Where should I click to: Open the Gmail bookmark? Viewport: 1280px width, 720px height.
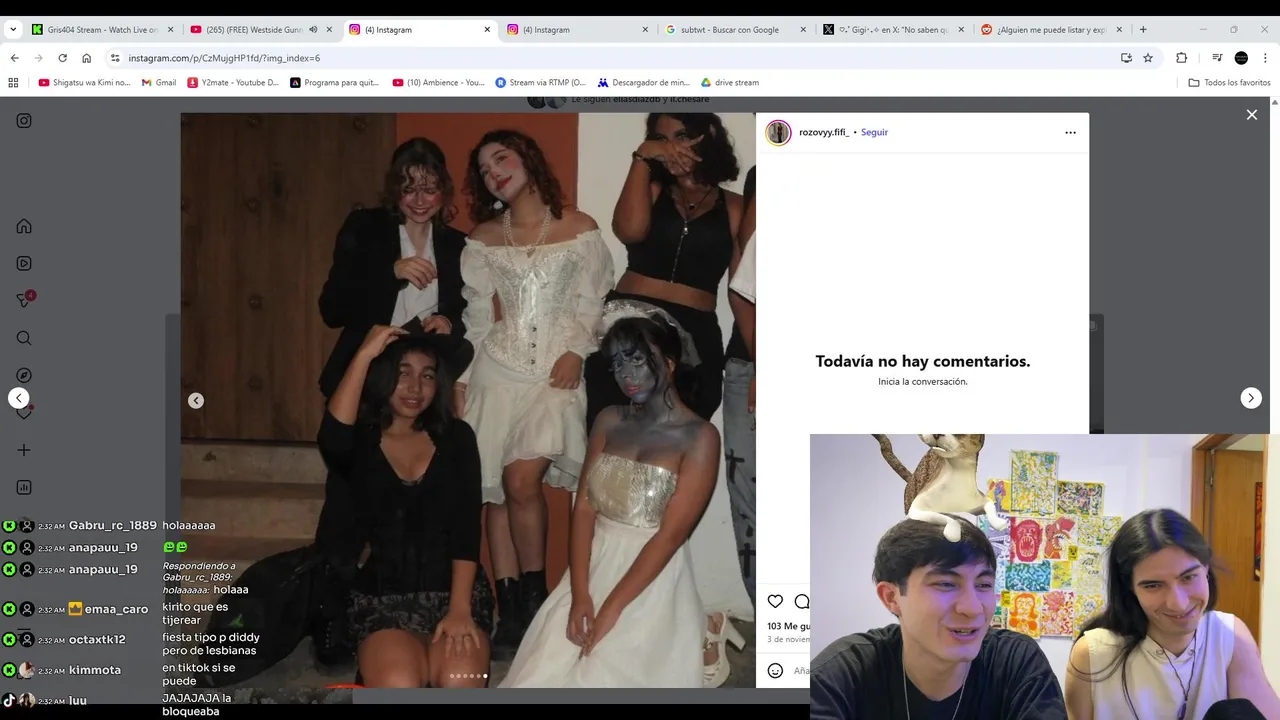coord(159,82)
